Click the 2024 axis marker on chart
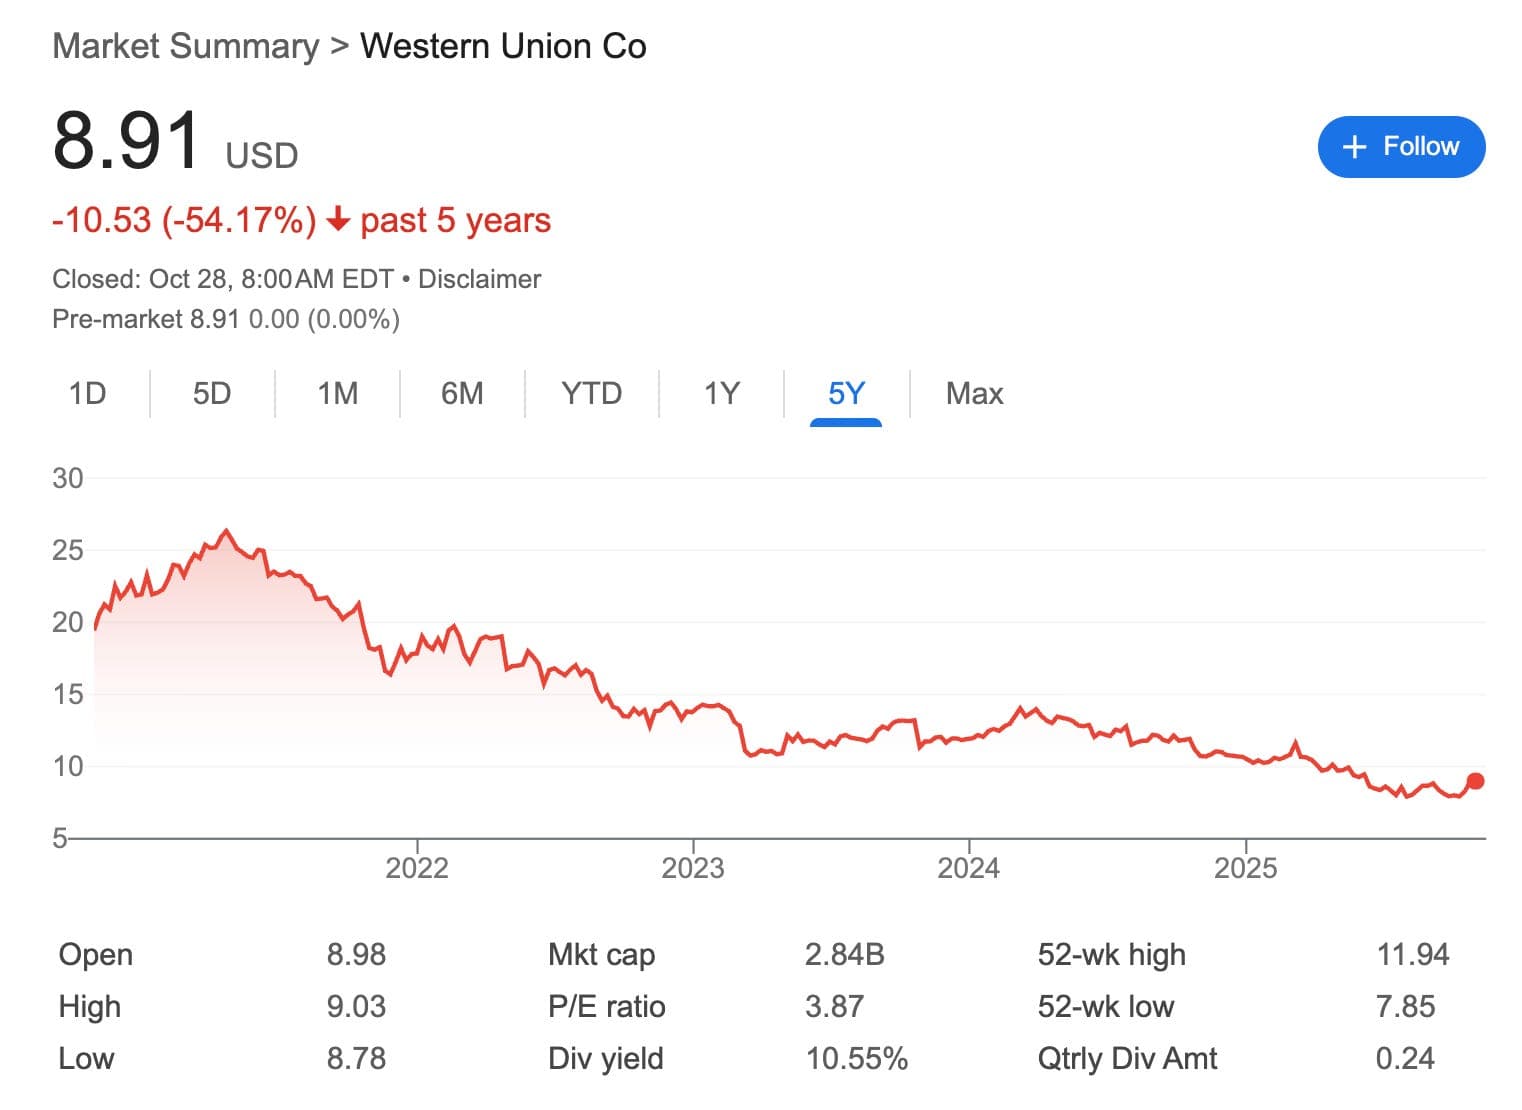The width and height of the screenshot is (1522, 1110). pyautogui.click(x=968, y=867)
